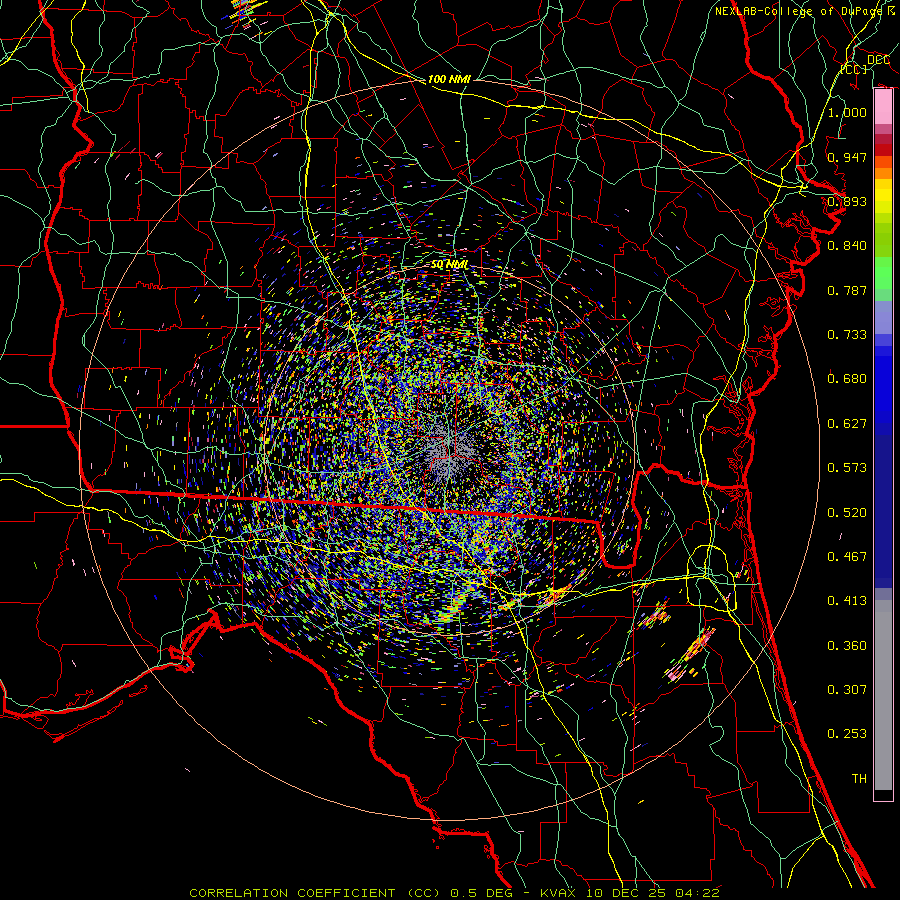Select the 0.360 legend value
900x900 pixels.
847,646
